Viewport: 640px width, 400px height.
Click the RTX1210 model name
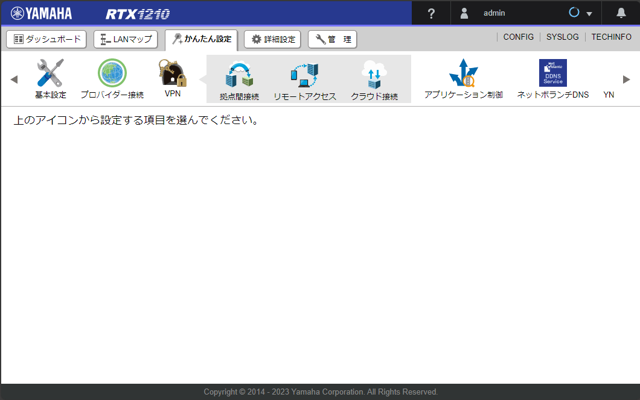click(x=138, y=14)
